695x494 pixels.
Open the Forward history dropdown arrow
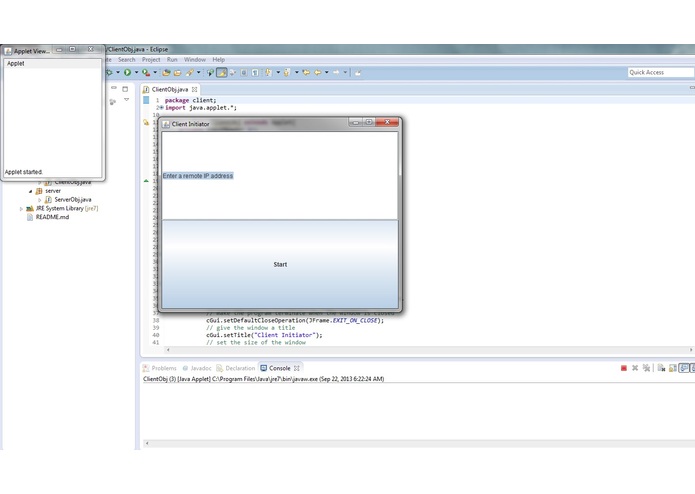click(345, 72)
